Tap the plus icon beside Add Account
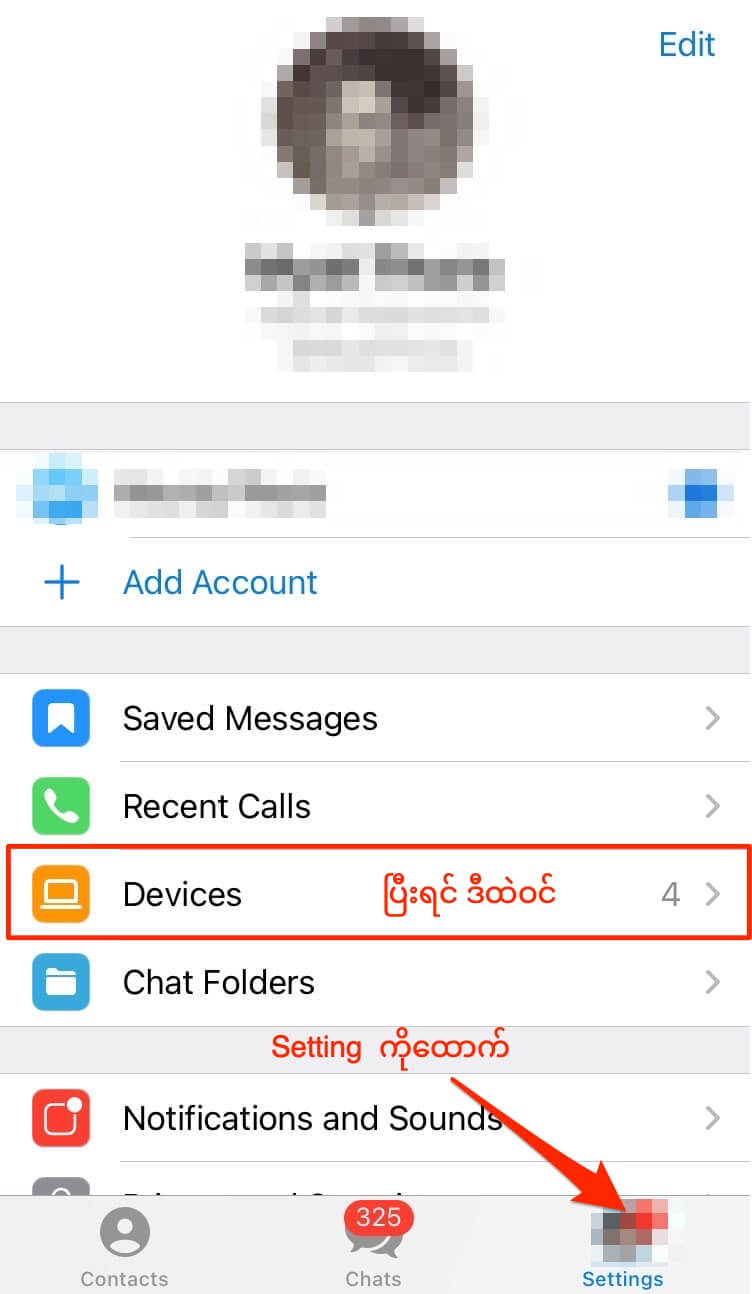Viewport: 752px width, 1294px height. click(62, 582)
